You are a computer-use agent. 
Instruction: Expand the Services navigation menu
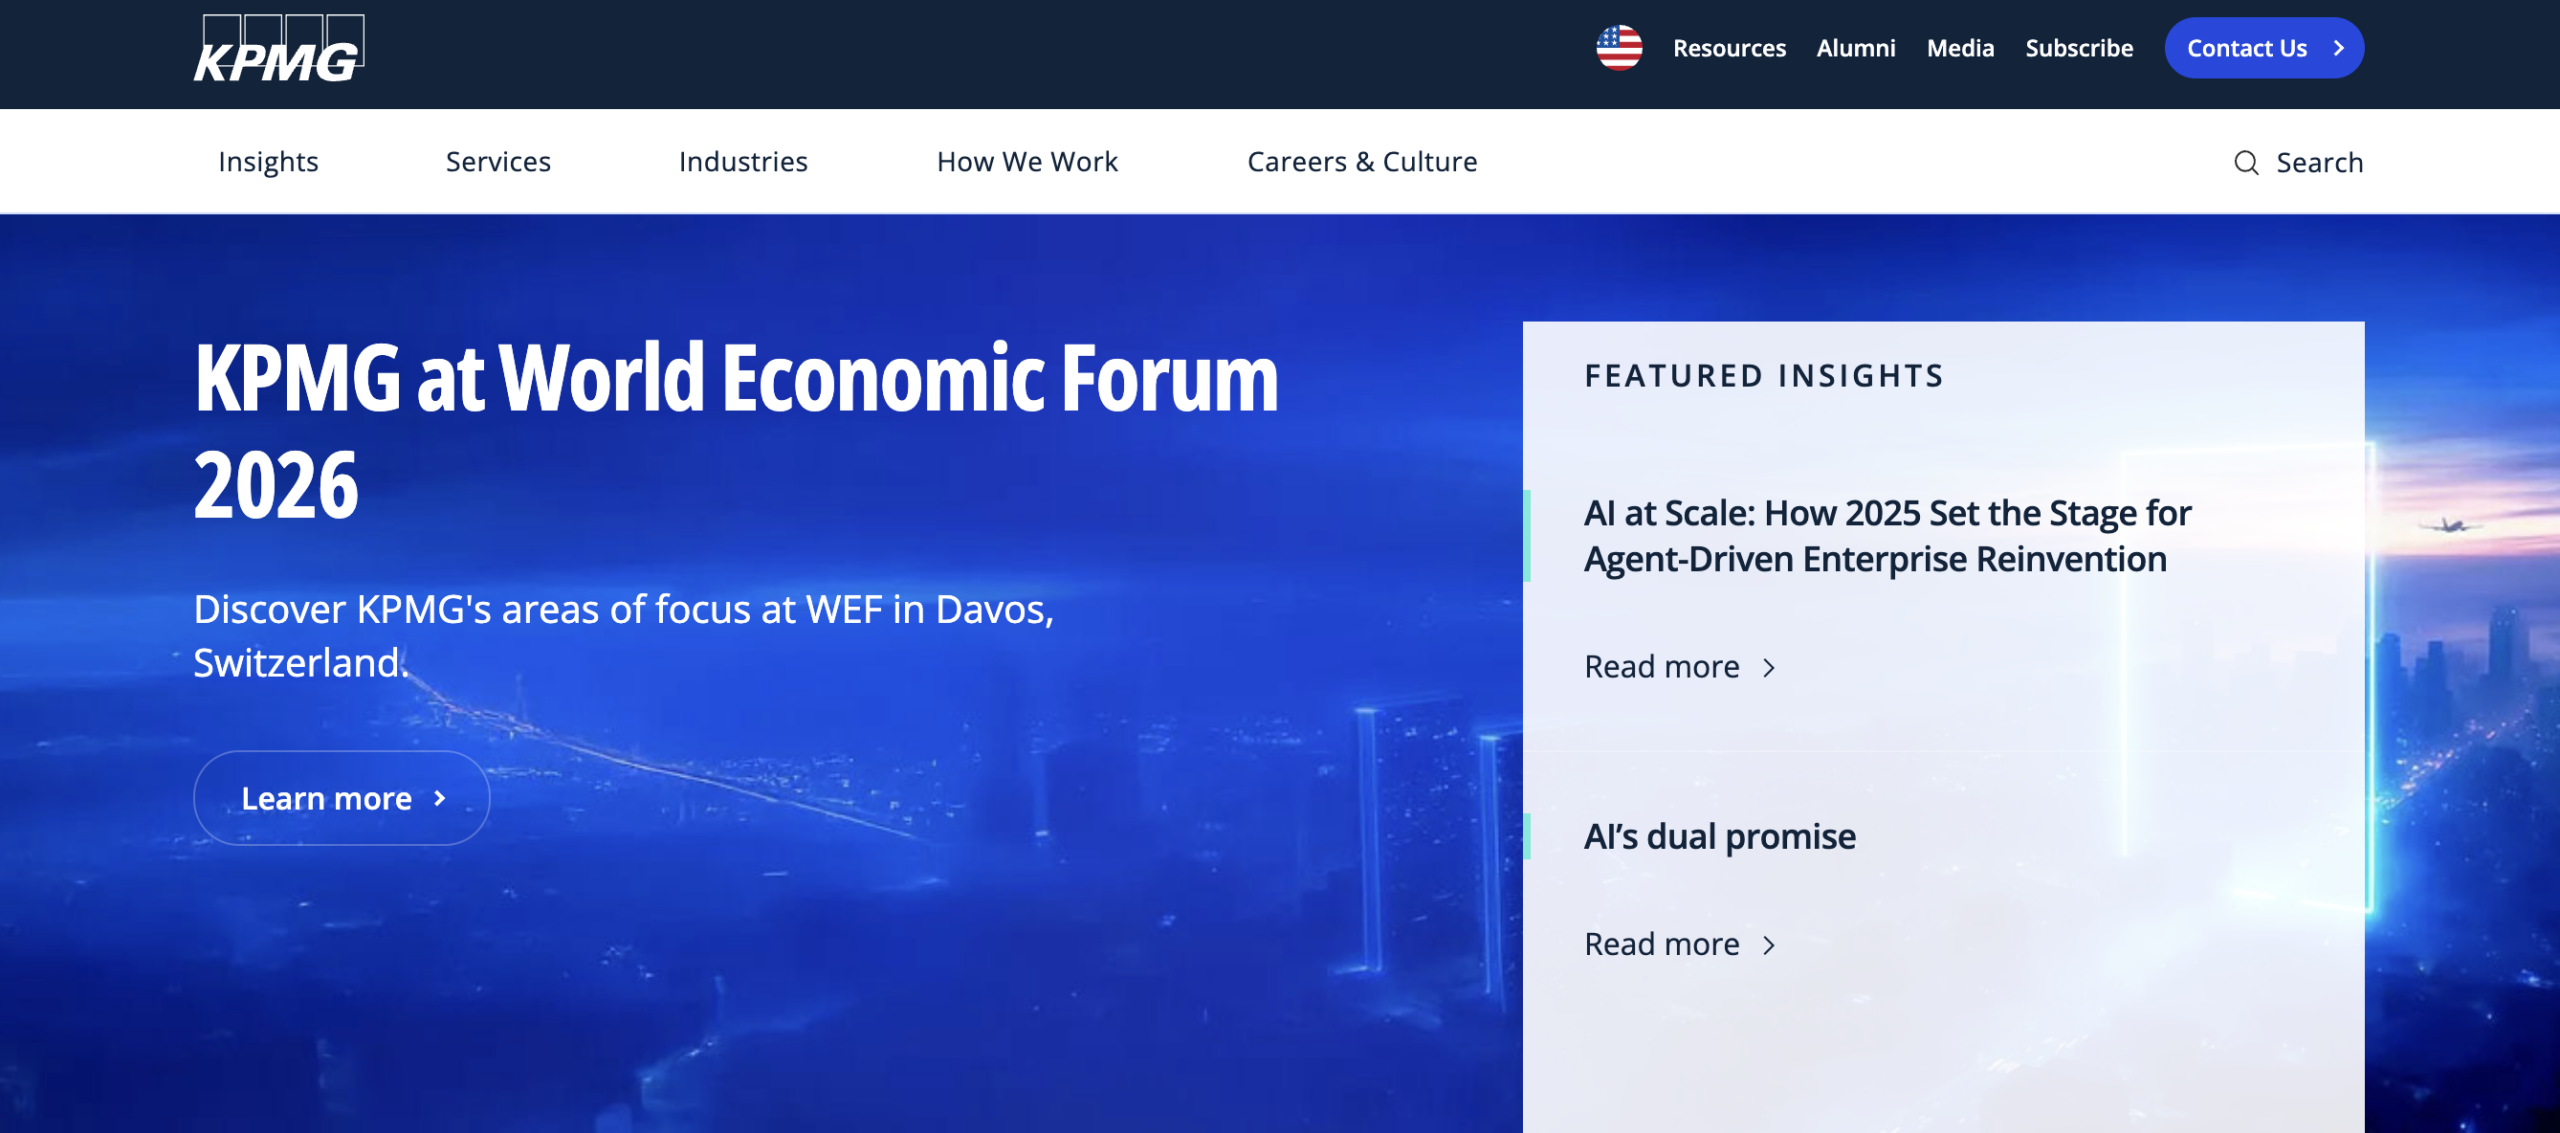(x=498, y=162)
